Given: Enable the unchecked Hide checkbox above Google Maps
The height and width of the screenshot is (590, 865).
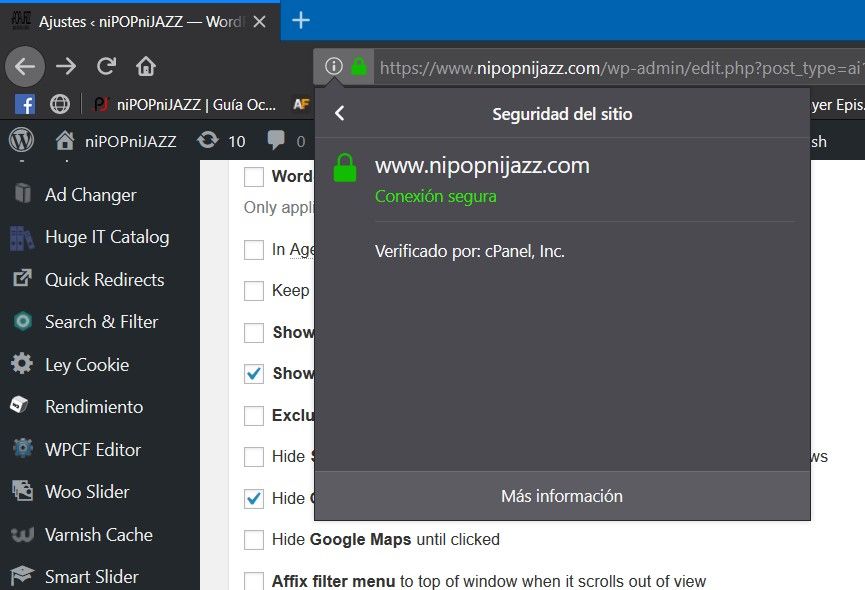Looking at the screenshot, I should click(254, 457).
